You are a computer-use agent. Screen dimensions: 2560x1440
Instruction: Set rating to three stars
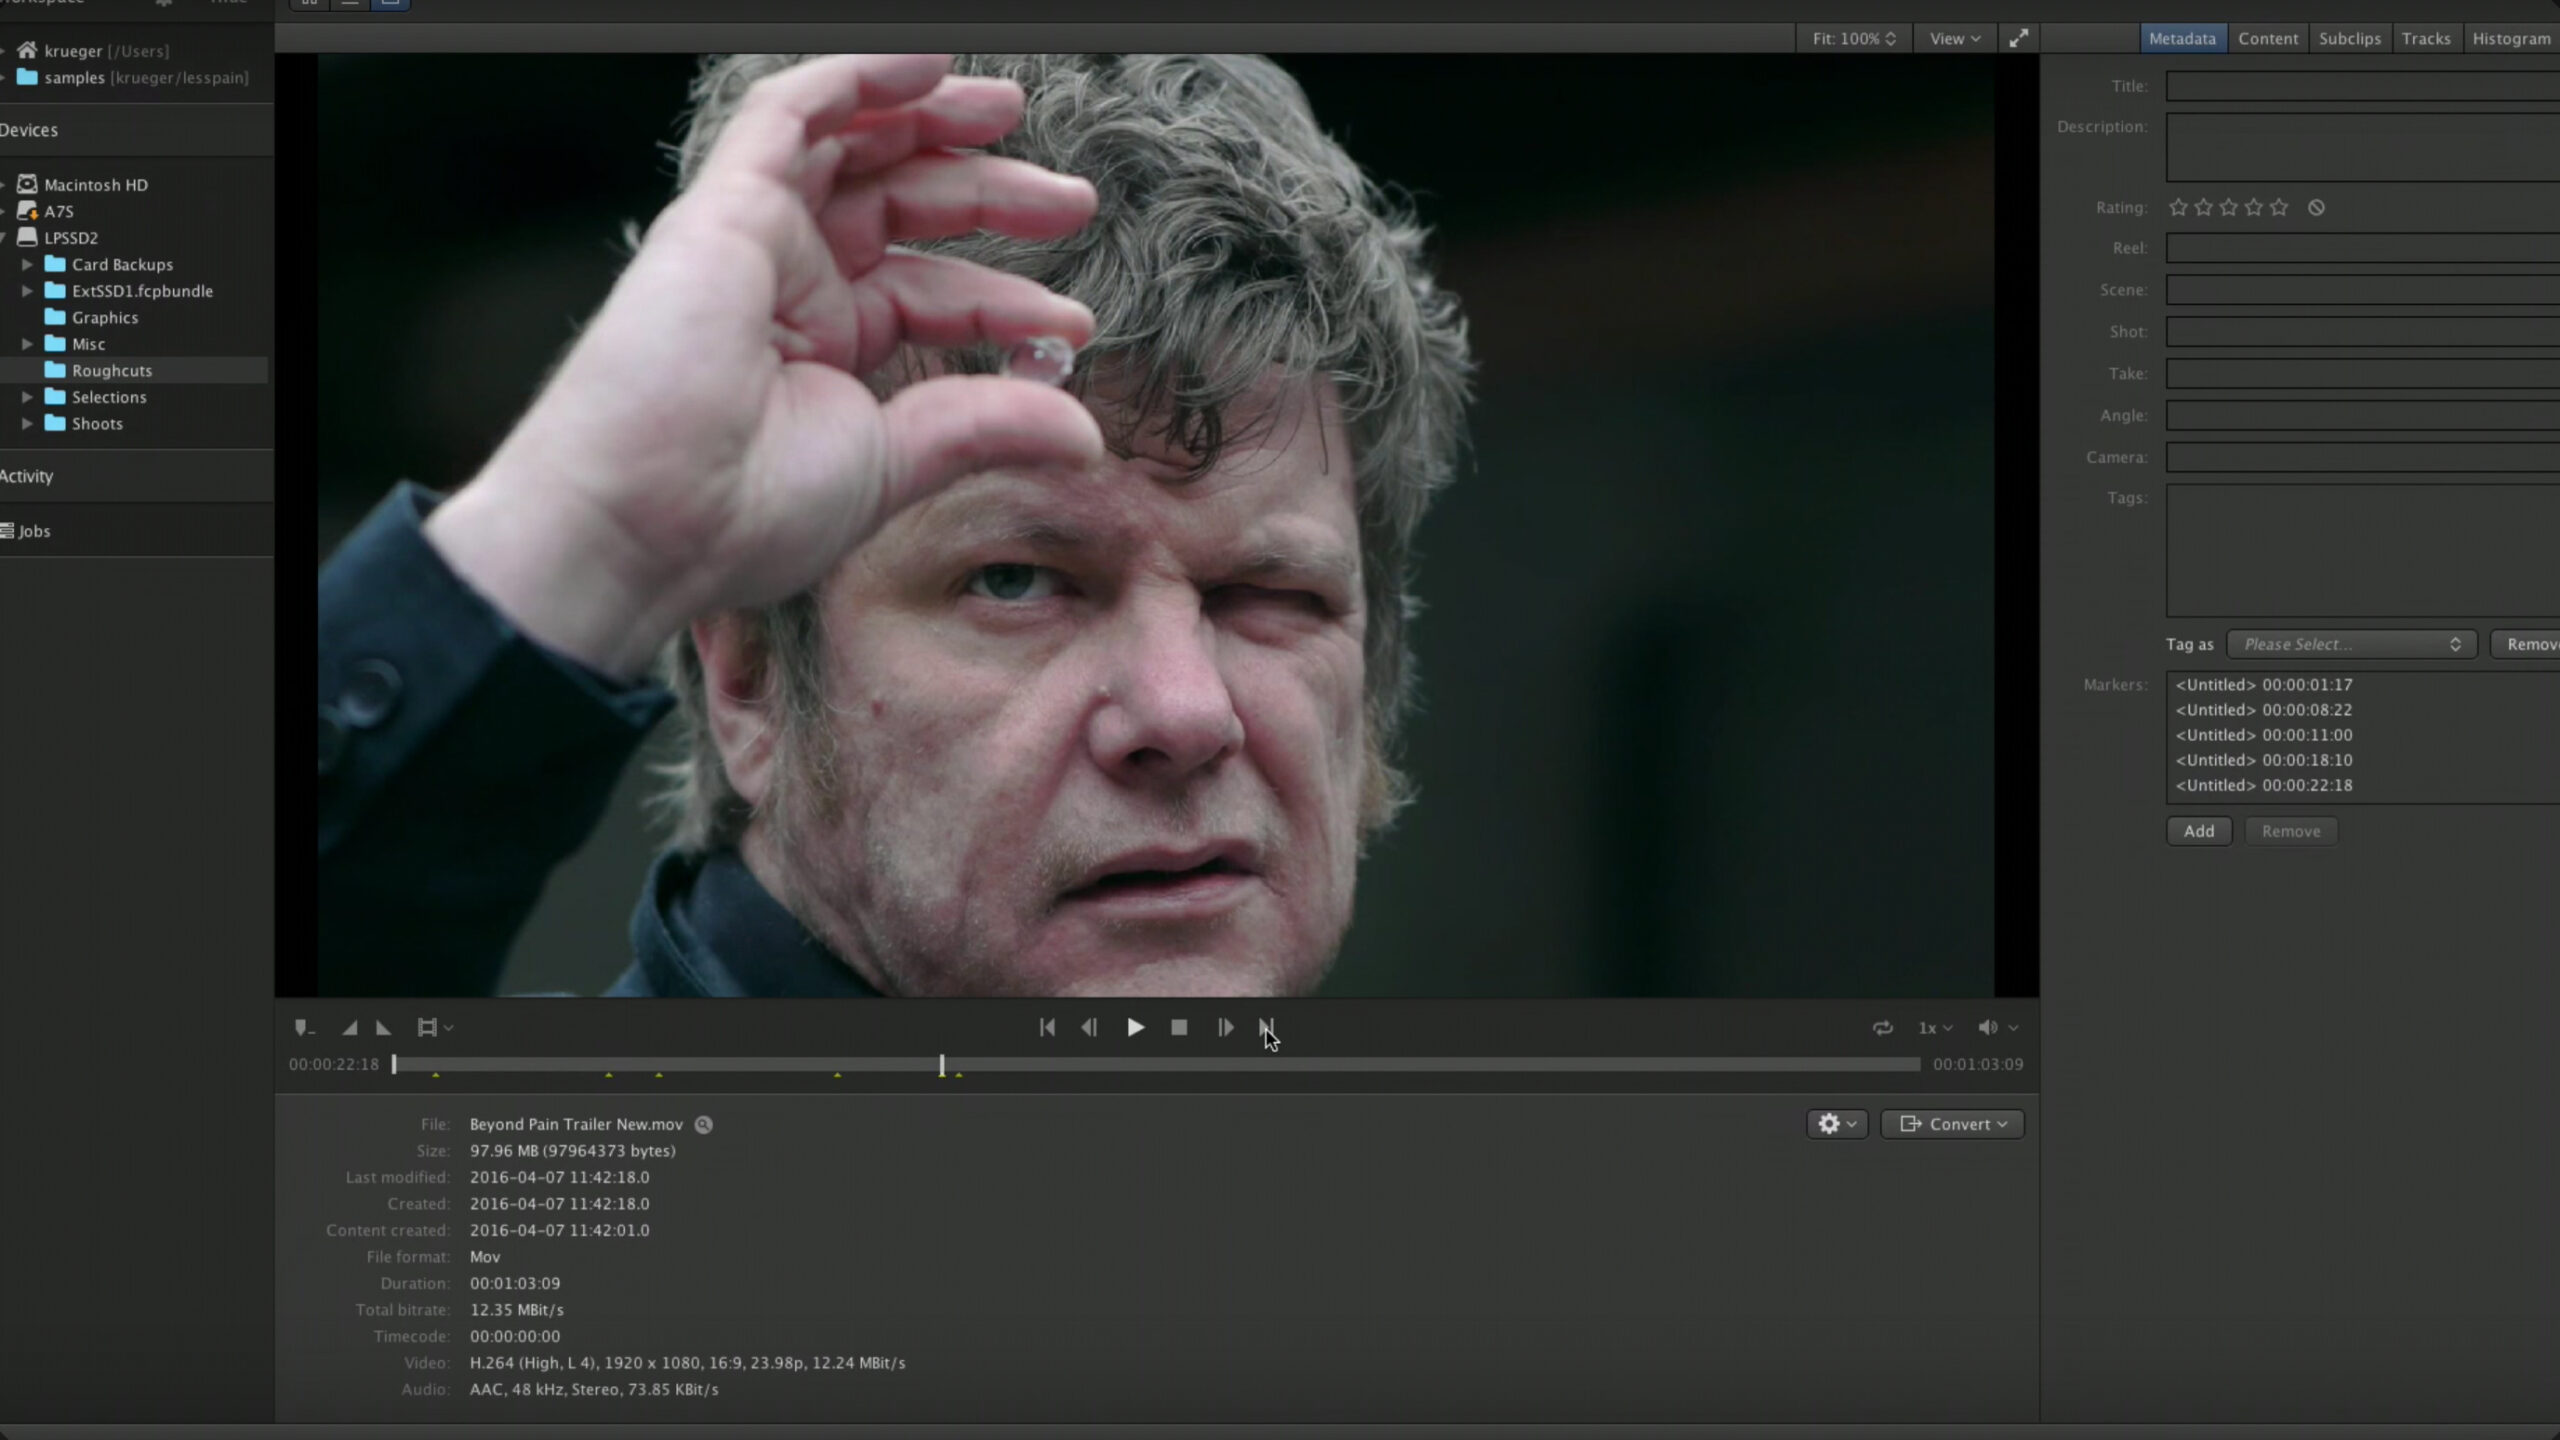coord(2228,207)
